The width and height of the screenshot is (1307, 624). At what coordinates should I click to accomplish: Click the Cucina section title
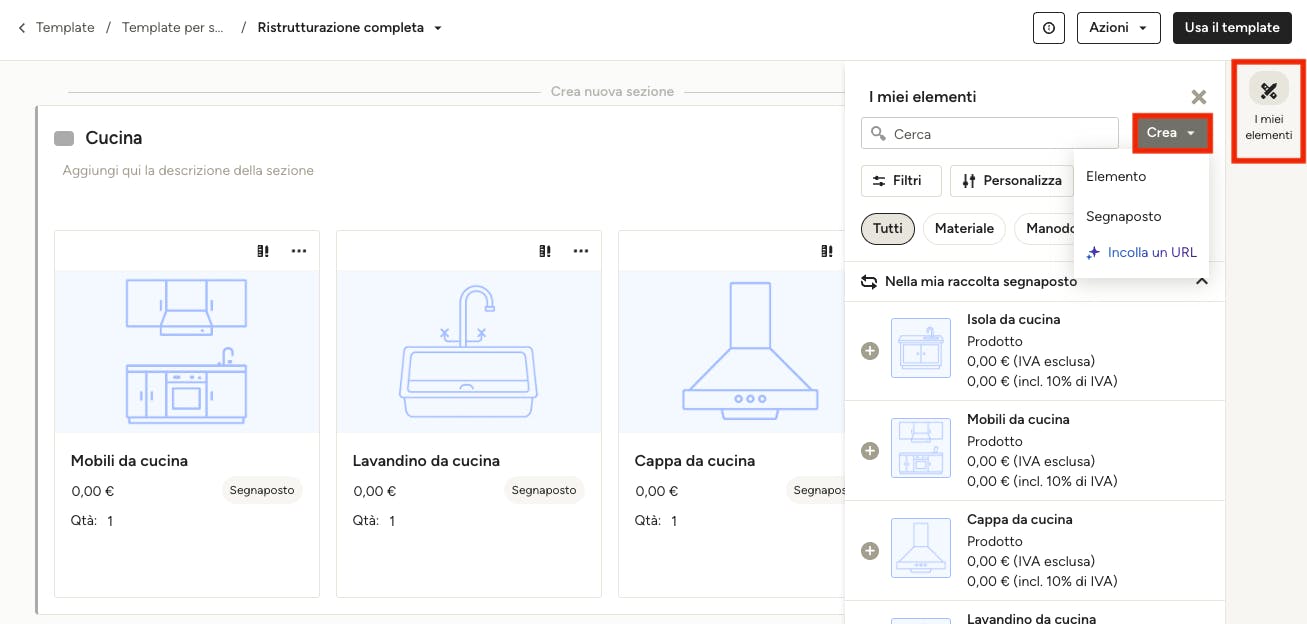[x=114, y=138]
